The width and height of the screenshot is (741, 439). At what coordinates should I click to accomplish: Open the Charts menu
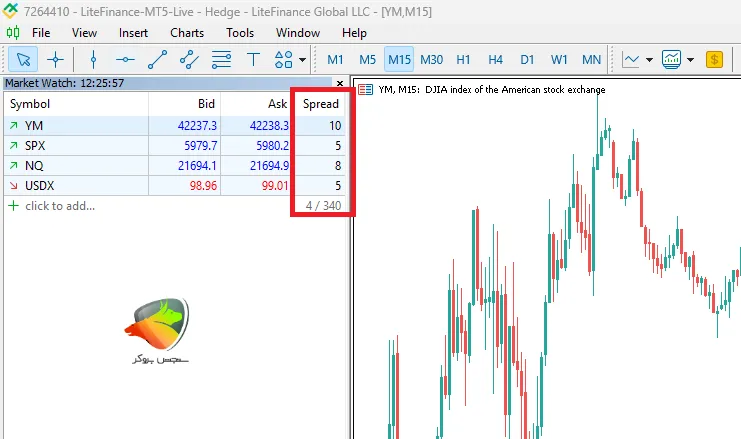[x=187, y=32]
